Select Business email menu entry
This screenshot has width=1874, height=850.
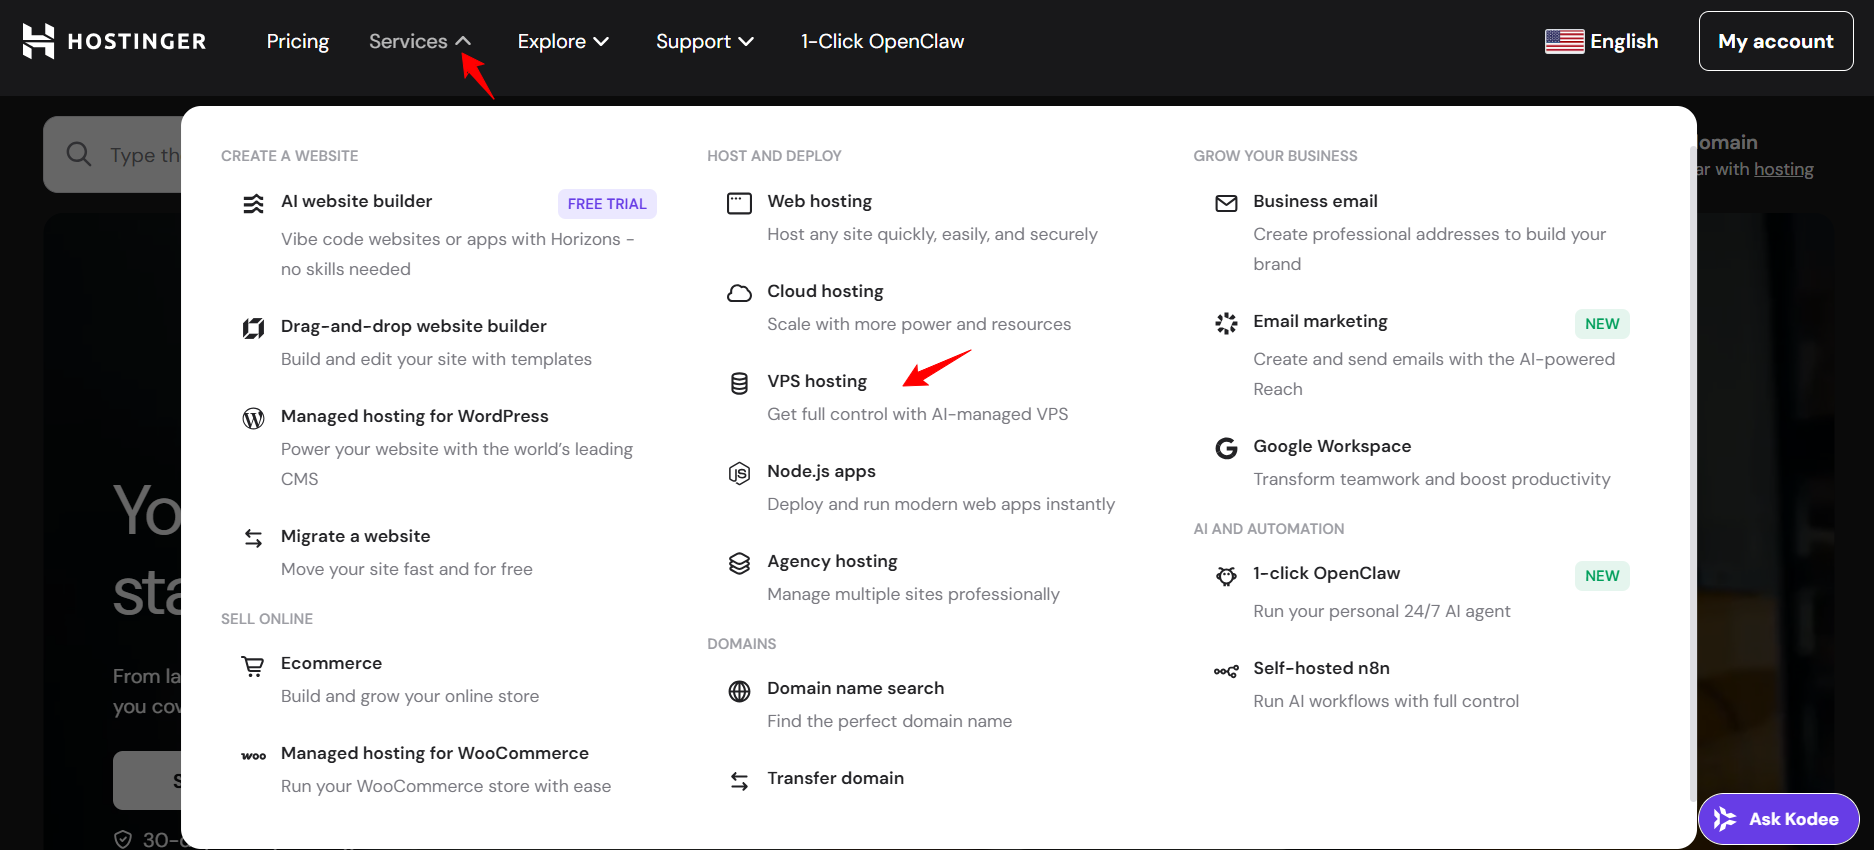tap(1315, 201)
